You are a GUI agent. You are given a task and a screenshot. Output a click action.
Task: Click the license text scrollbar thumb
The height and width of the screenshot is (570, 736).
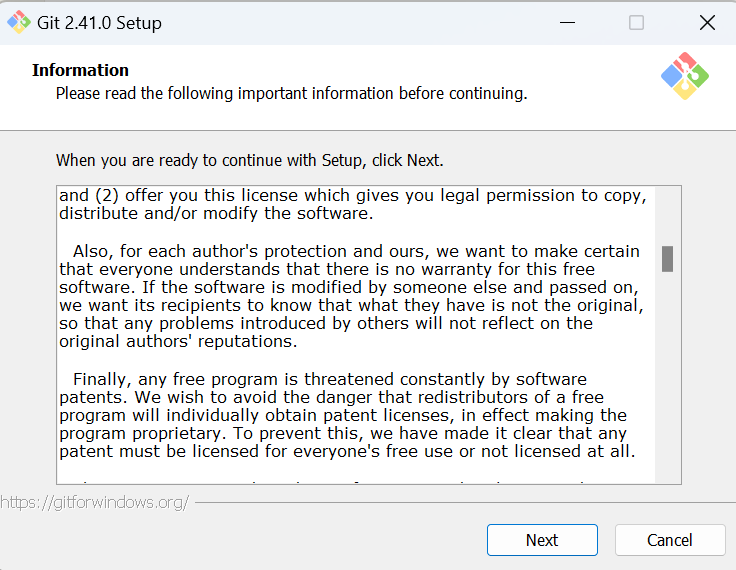point(667,259)
